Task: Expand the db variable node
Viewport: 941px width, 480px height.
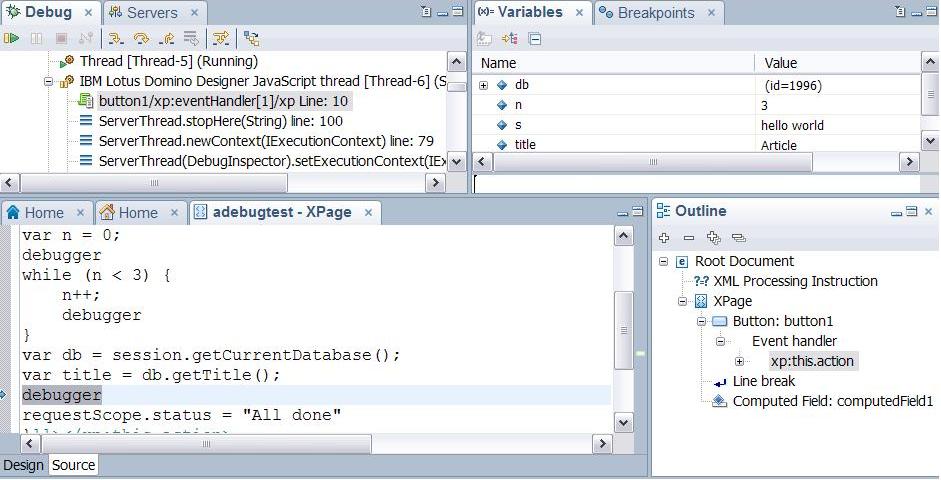Action: [x=484, y=86]
